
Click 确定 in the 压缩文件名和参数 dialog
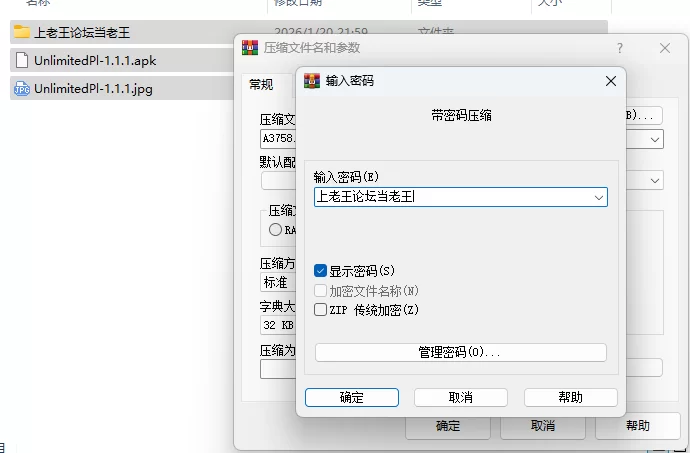tap(448, 426)
